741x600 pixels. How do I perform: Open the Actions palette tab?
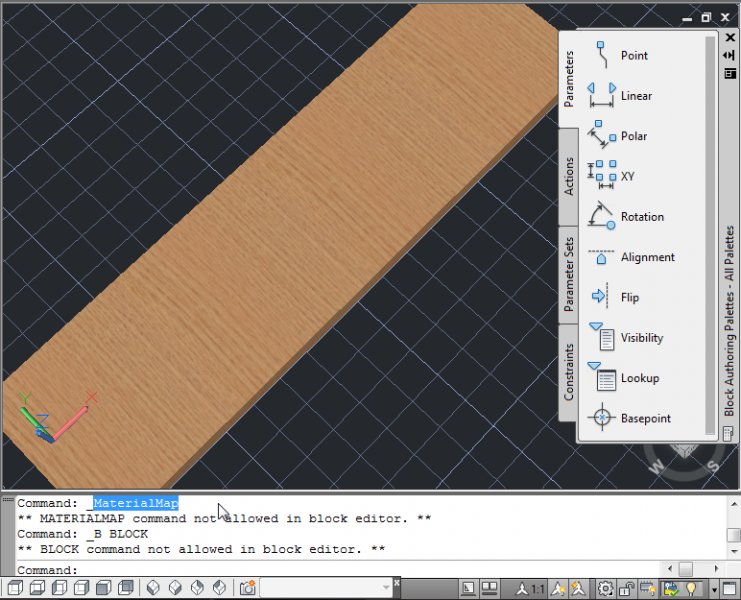(x=569, y=176)
